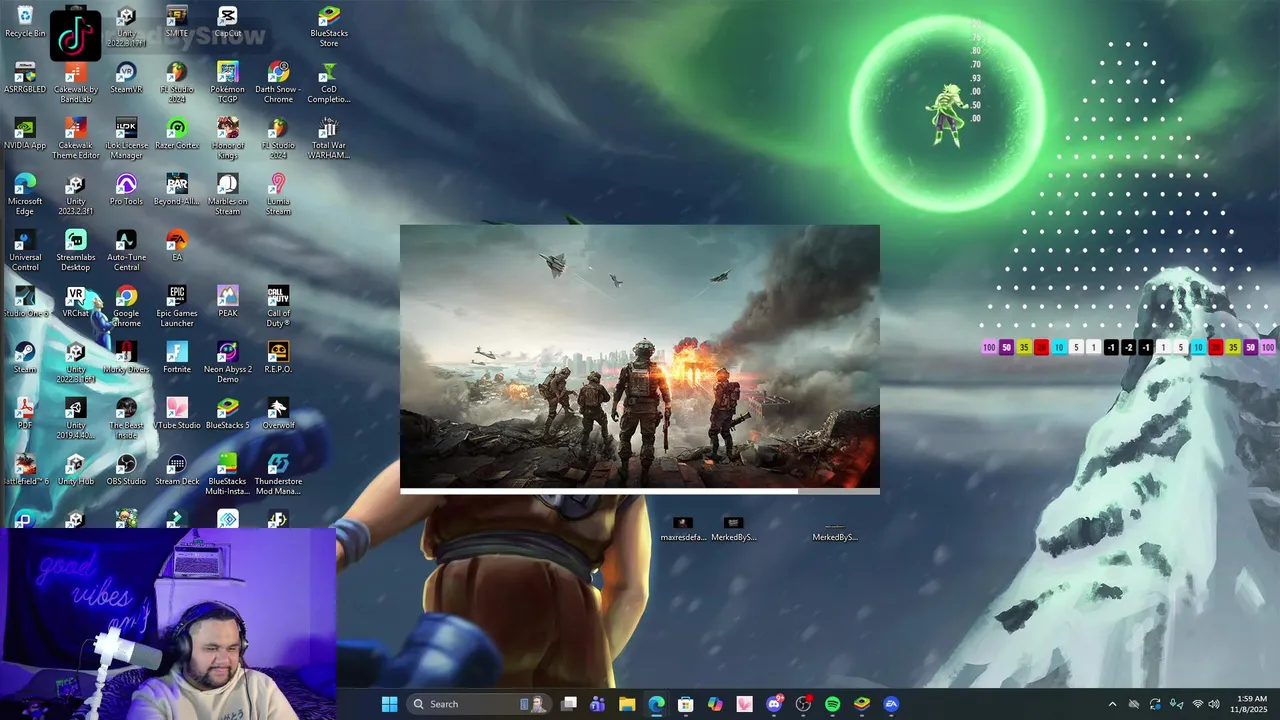
Task: Open Universal Control from the desktop
Action: pyautogui.click(x=25, y=251)
